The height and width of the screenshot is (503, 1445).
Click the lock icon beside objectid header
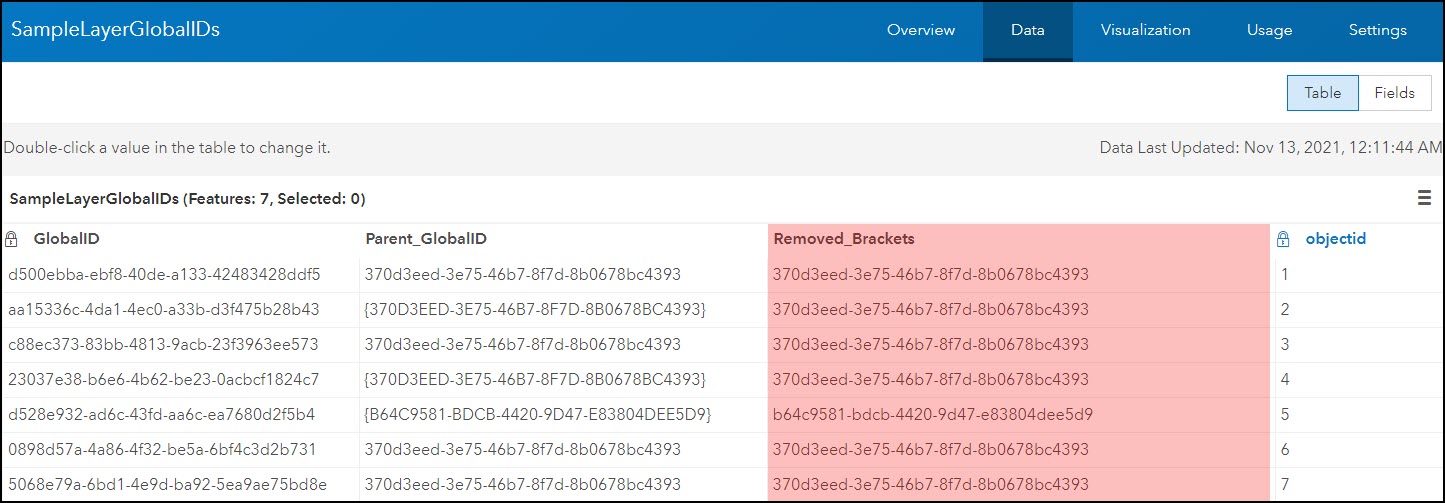(x=1283, y=239)
